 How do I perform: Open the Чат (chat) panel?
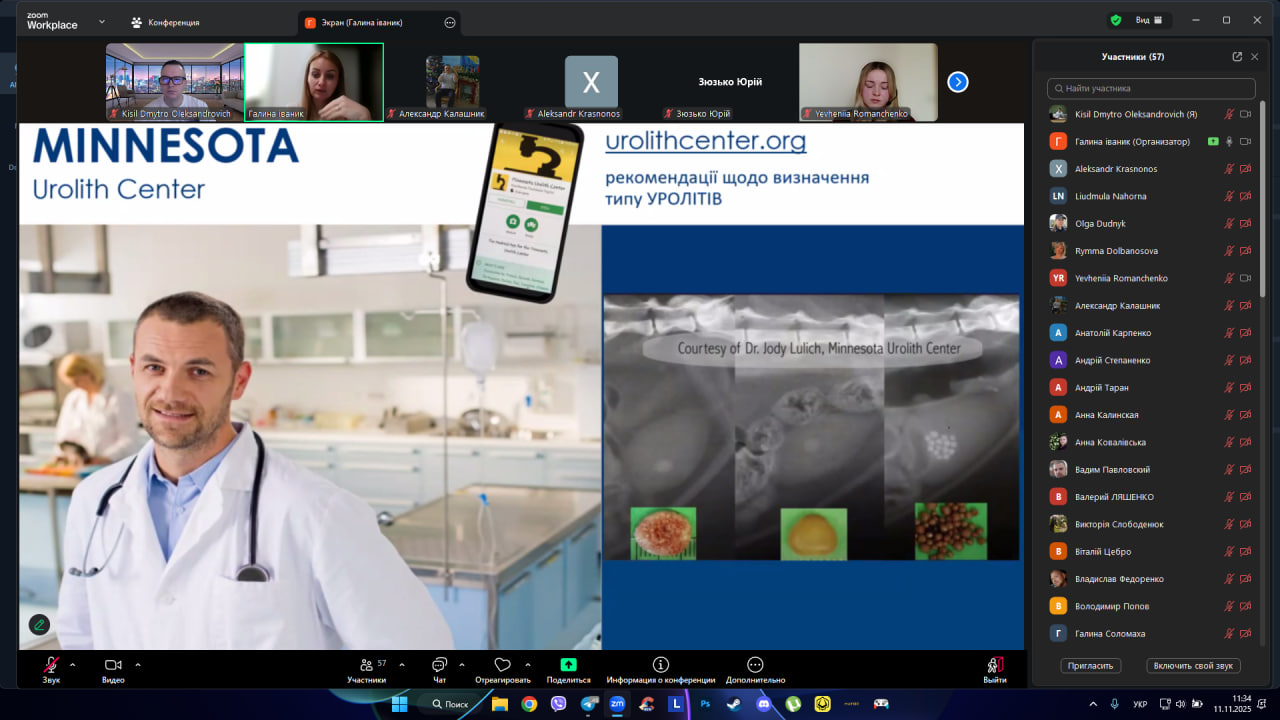(x=439, y=666)
